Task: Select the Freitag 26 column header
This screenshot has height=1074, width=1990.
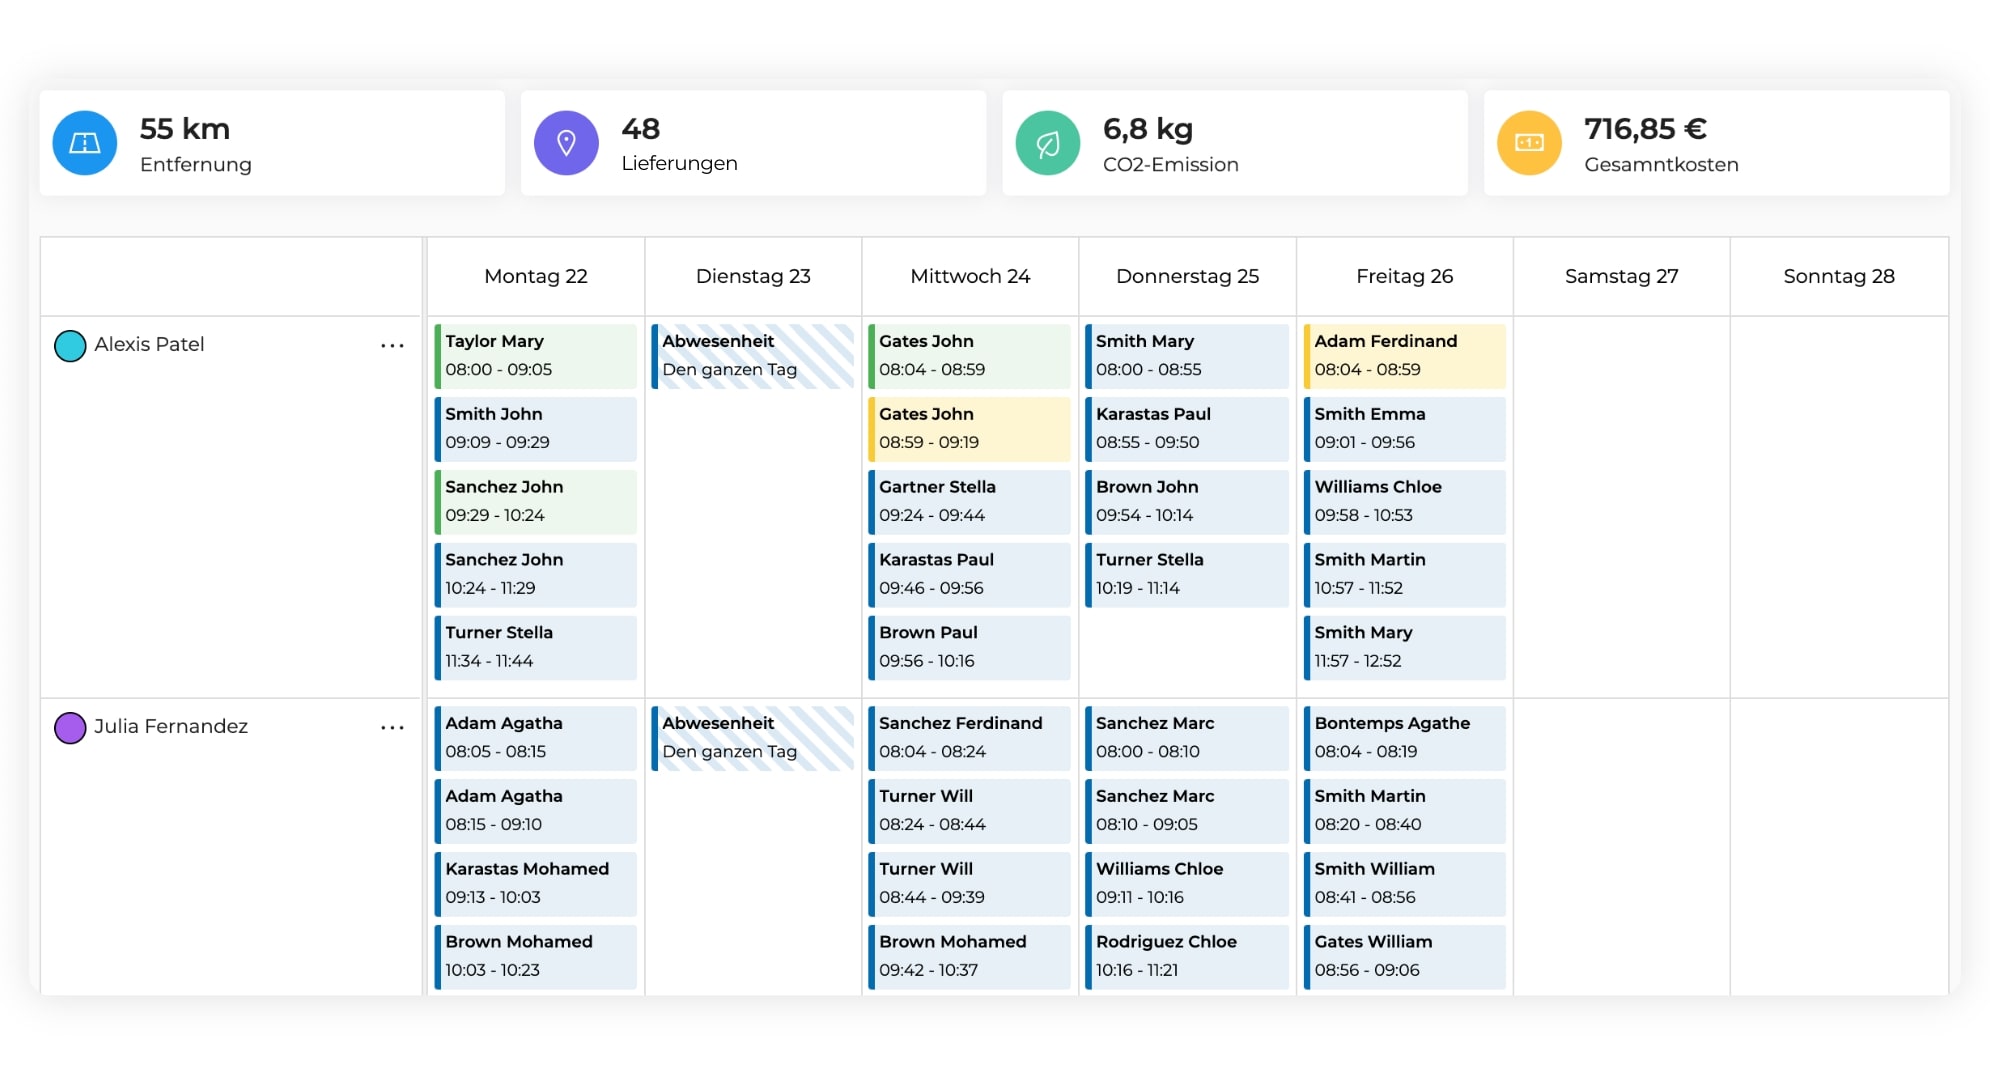Action: 1404,276
